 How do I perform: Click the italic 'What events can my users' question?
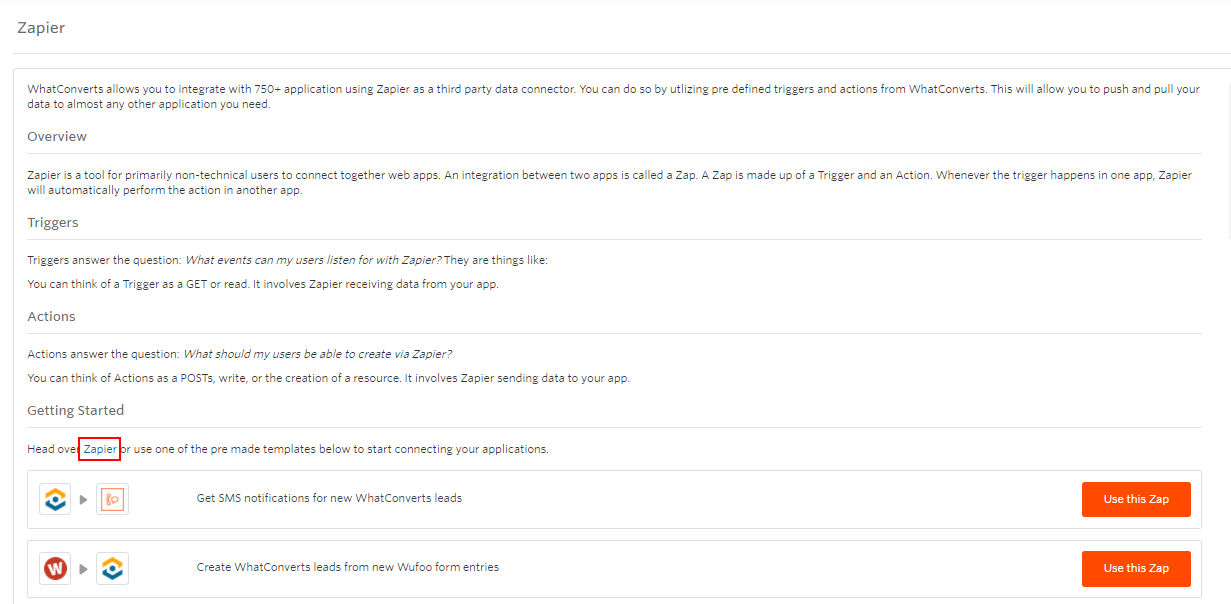click(313, 260)
